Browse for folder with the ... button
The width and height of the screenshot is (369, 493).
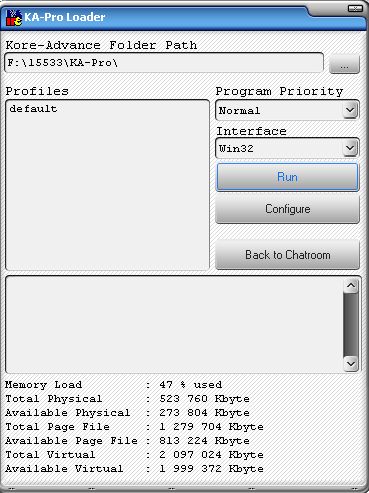[x=344, y=64]
